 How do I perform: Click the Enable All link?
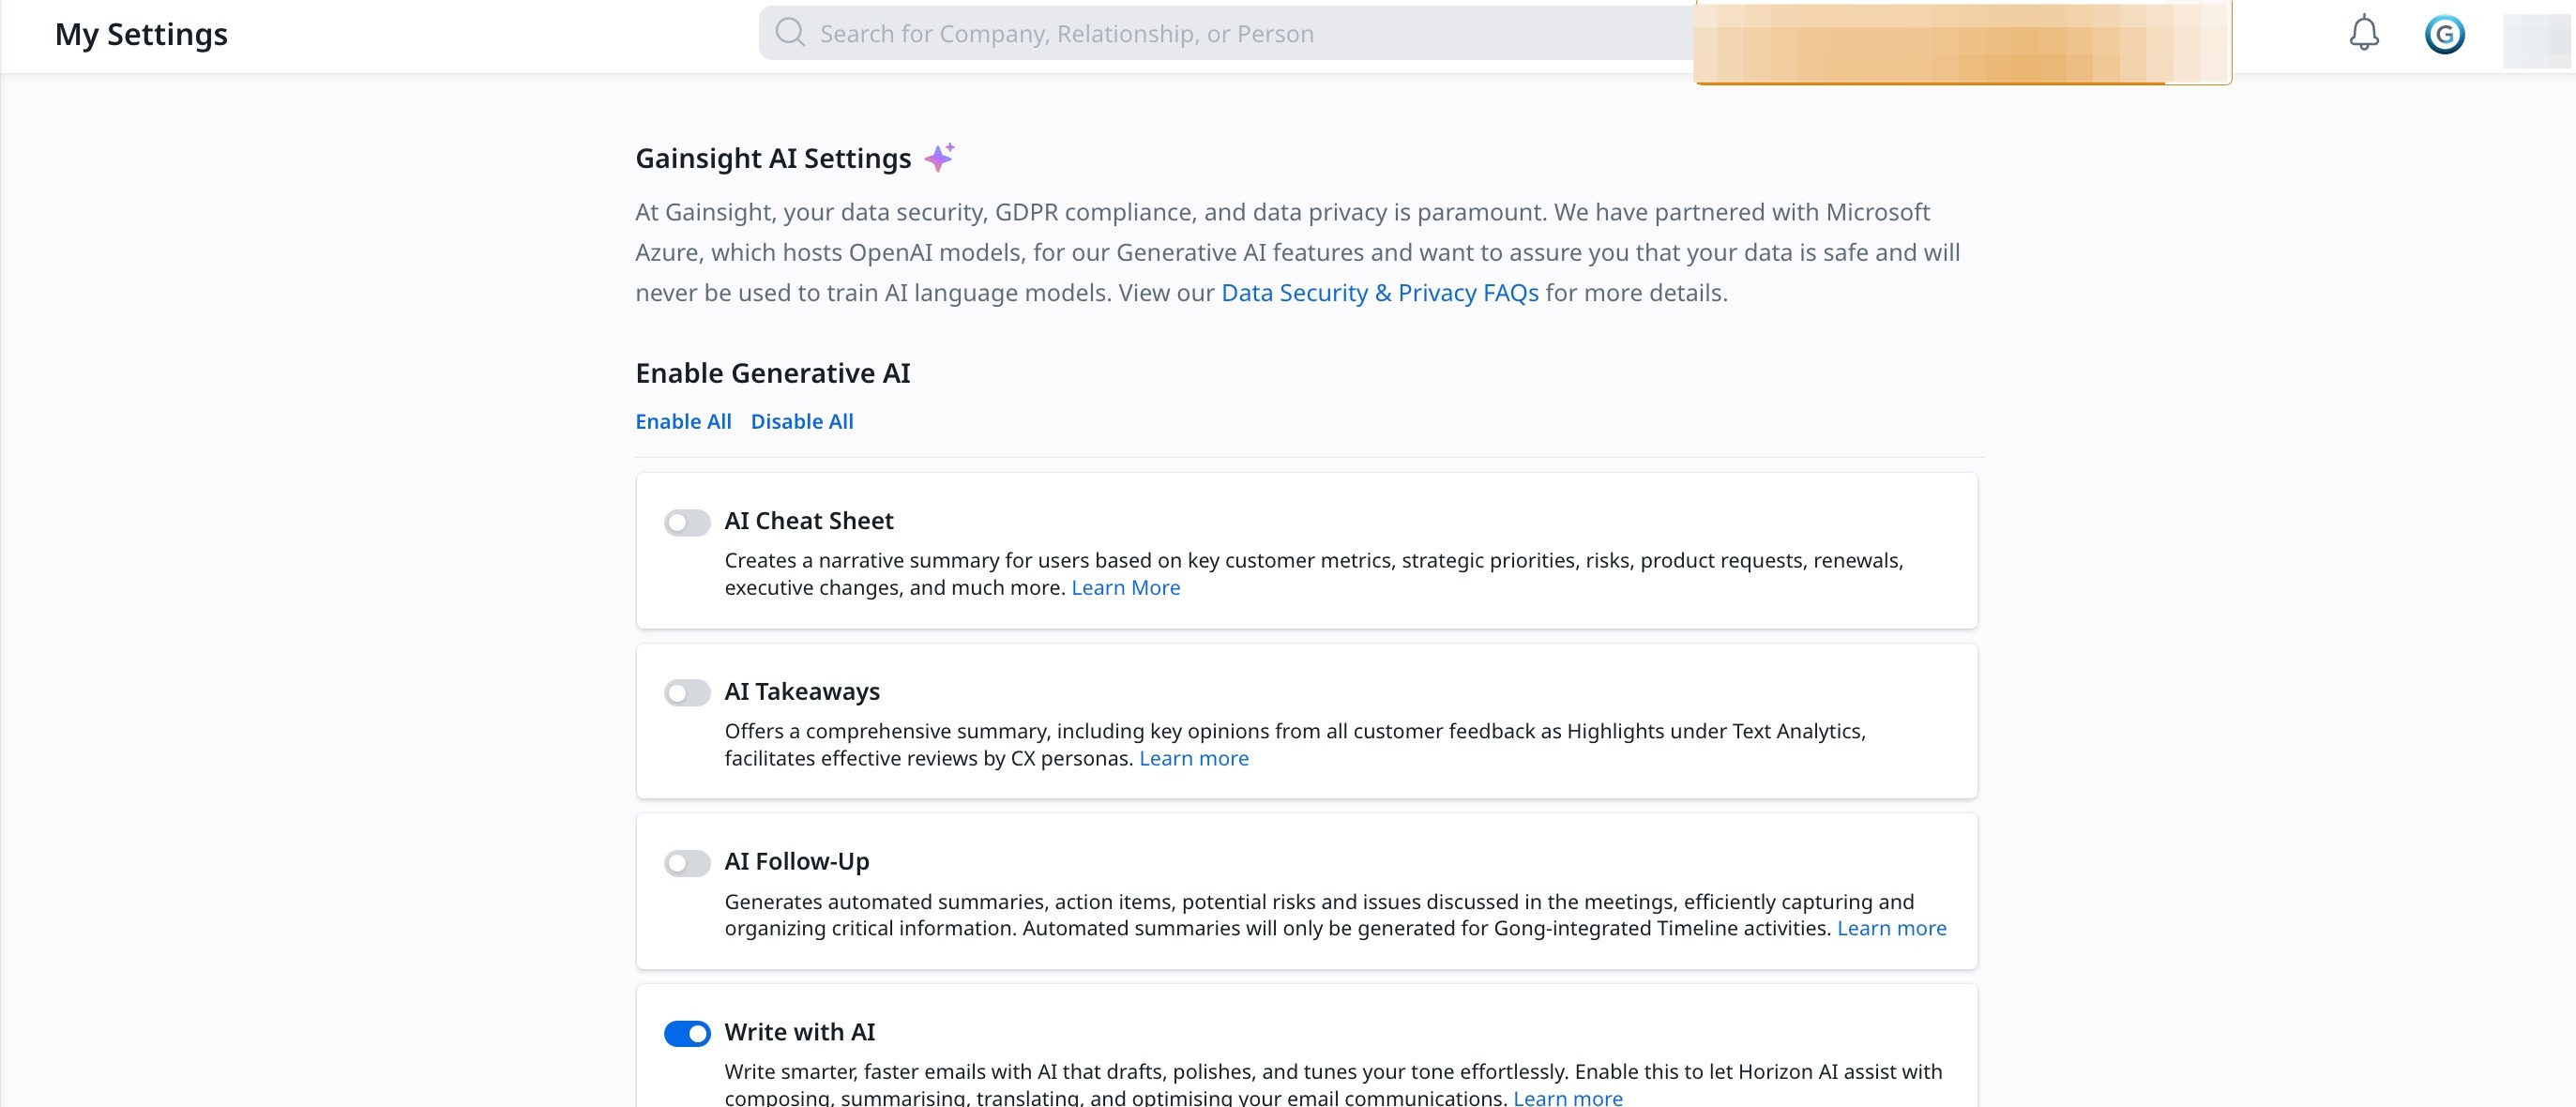point(683,421)
